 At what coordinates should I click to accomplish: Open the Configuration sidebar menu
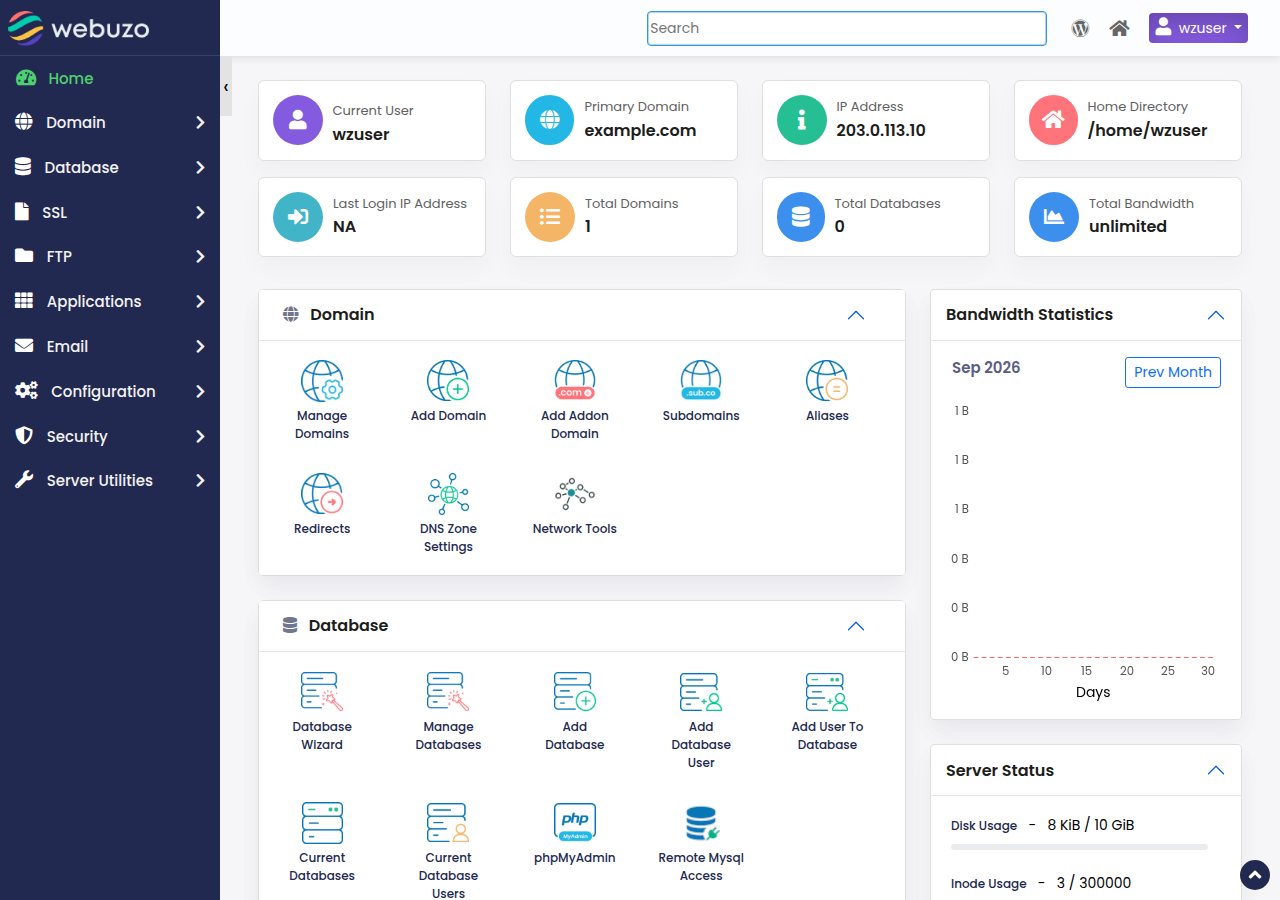[110, 391]
